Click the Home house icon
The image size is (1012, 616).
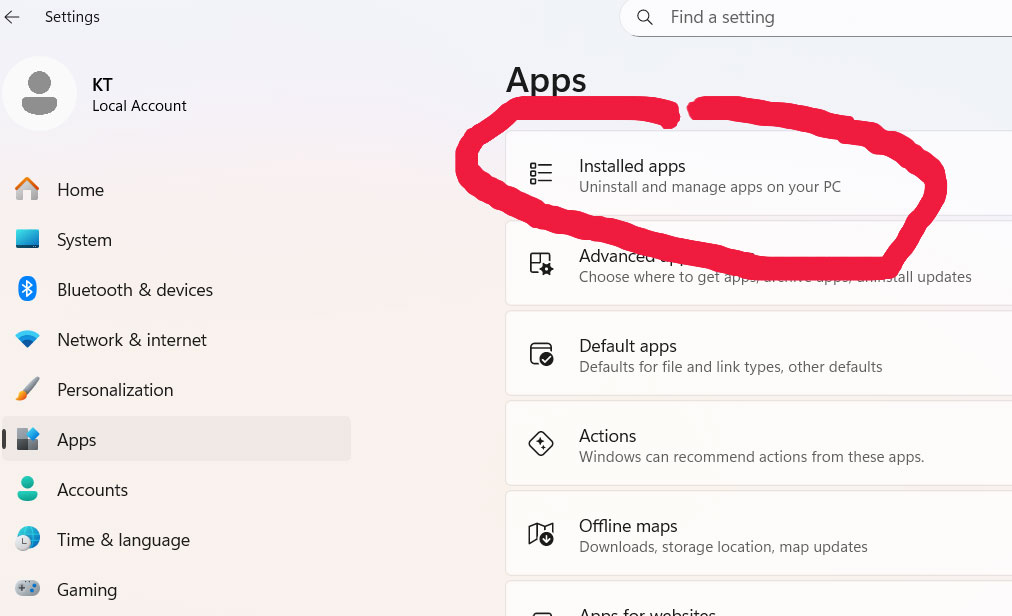point(27,189)
